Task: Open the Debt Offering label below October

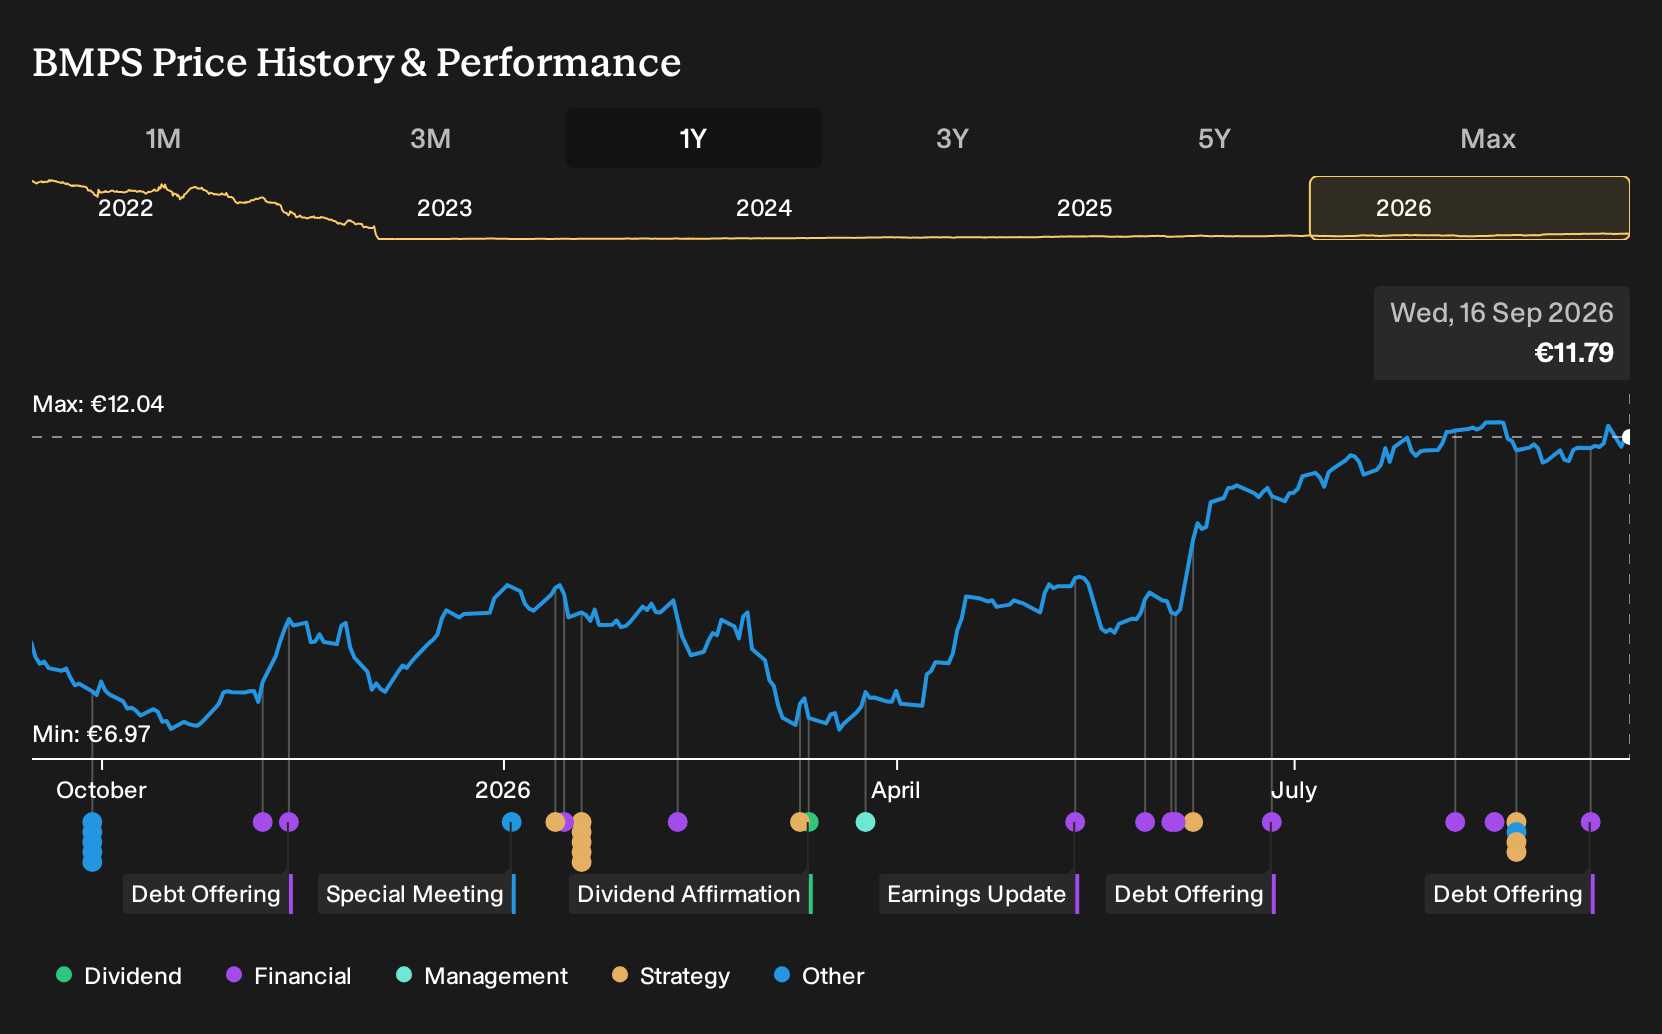Action: click(208, 894)
